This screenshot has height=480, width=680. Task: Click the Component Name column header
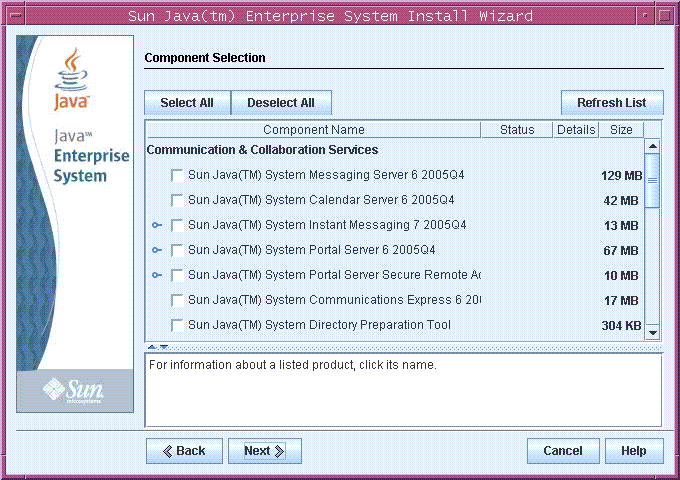click(x=314, y=130)
